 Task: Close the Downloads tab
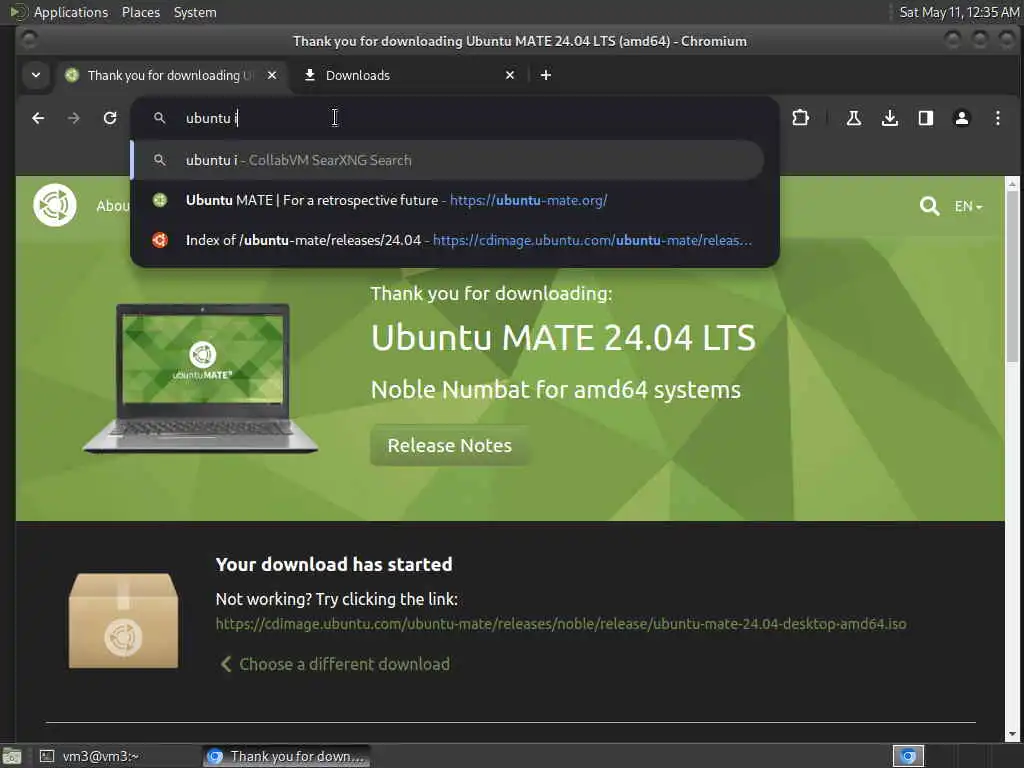point(510,76)
